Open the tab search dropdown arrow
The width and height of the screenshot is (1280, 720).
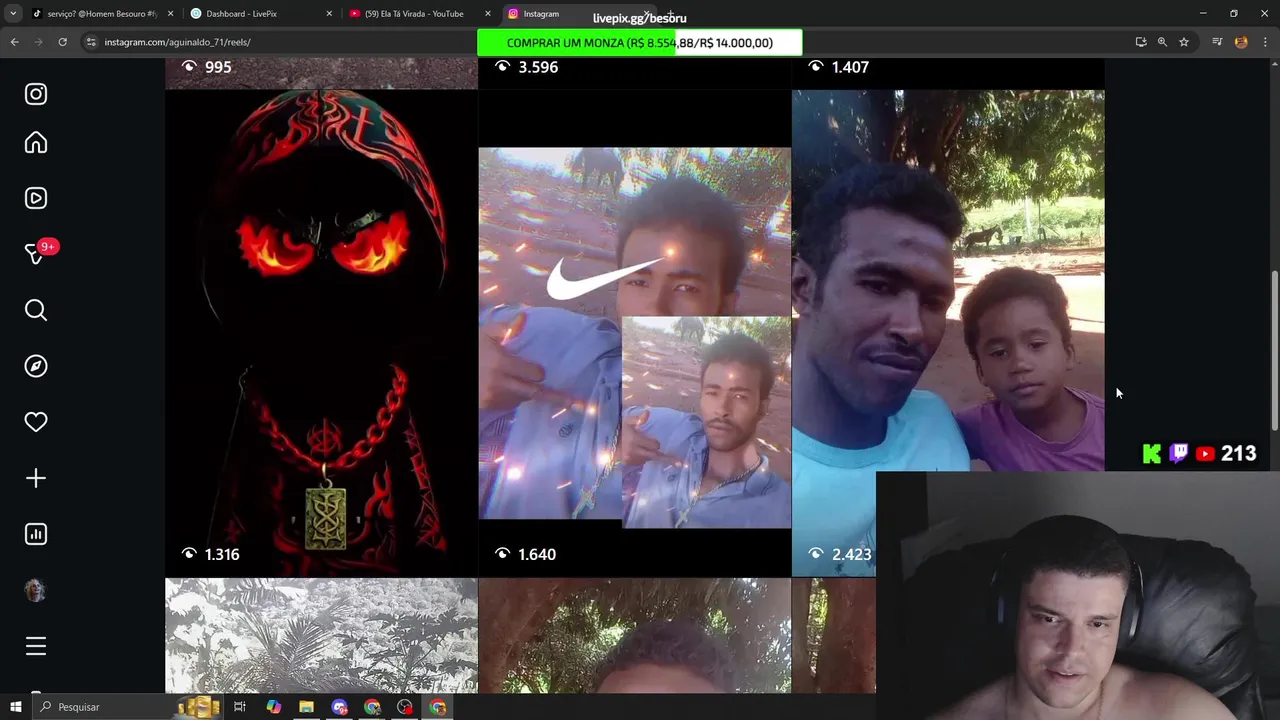click(x=13, y=14)
